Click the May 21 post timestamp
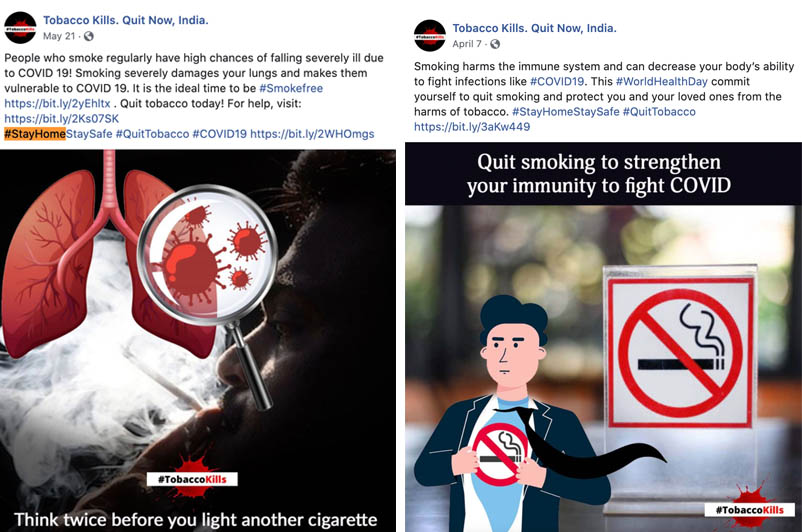 [59, 36]
